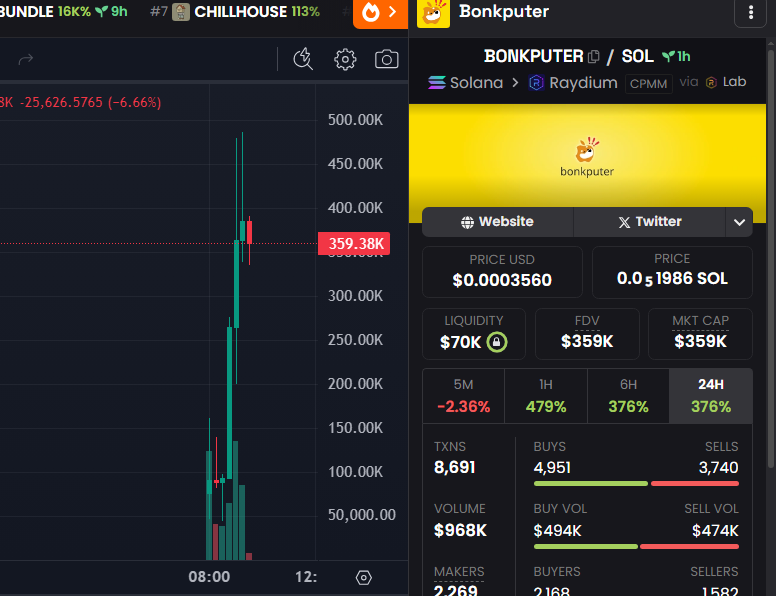Click the BUY VOL $494K value
The image size is (776, 596).
click(x=557, y=531)
